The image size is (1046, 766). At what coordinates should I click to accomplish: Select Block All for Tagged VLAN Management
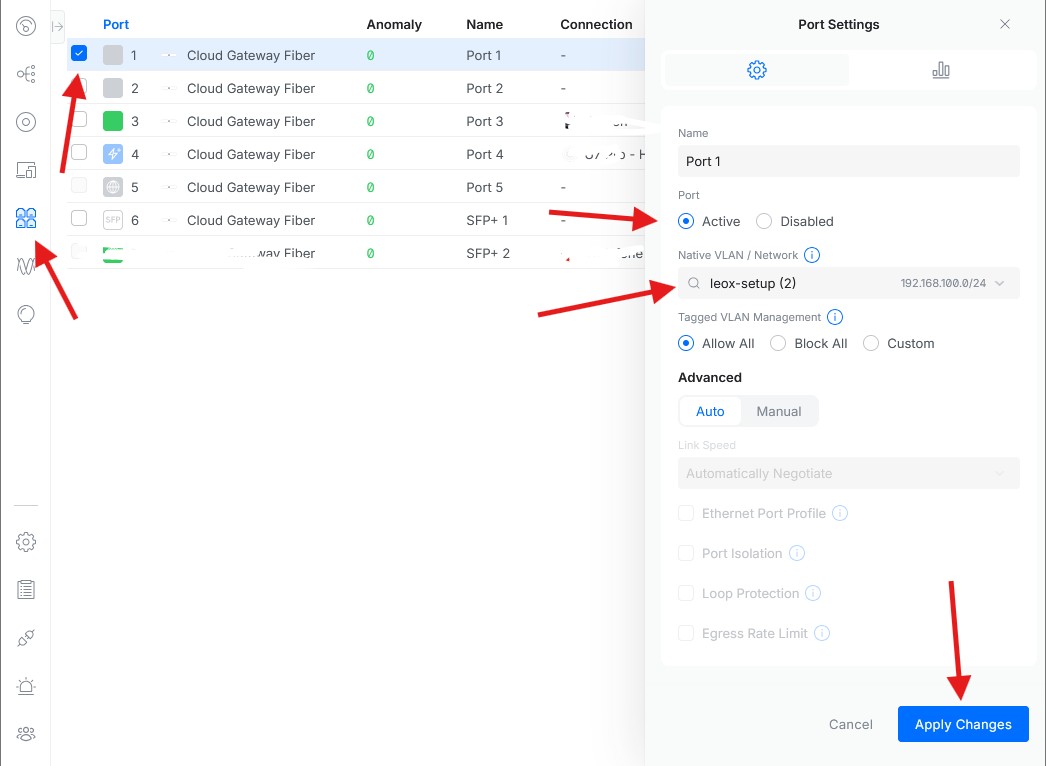[778, 343]
